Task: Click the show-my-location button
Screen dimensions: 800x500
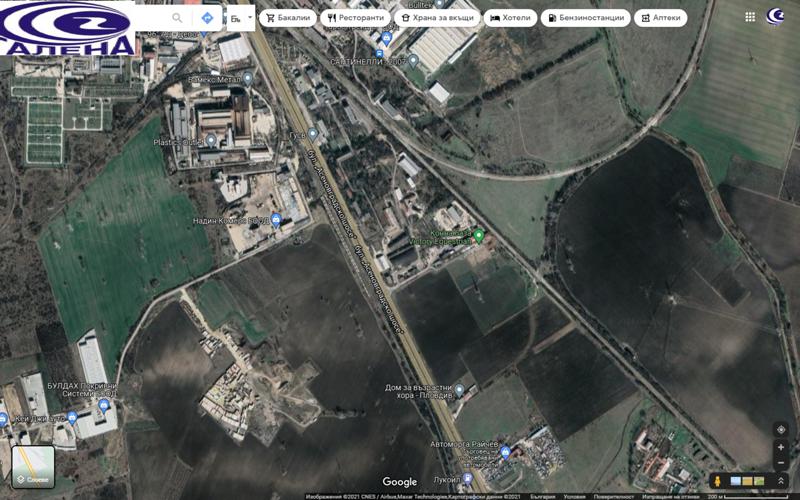Action: coord(781,430)
